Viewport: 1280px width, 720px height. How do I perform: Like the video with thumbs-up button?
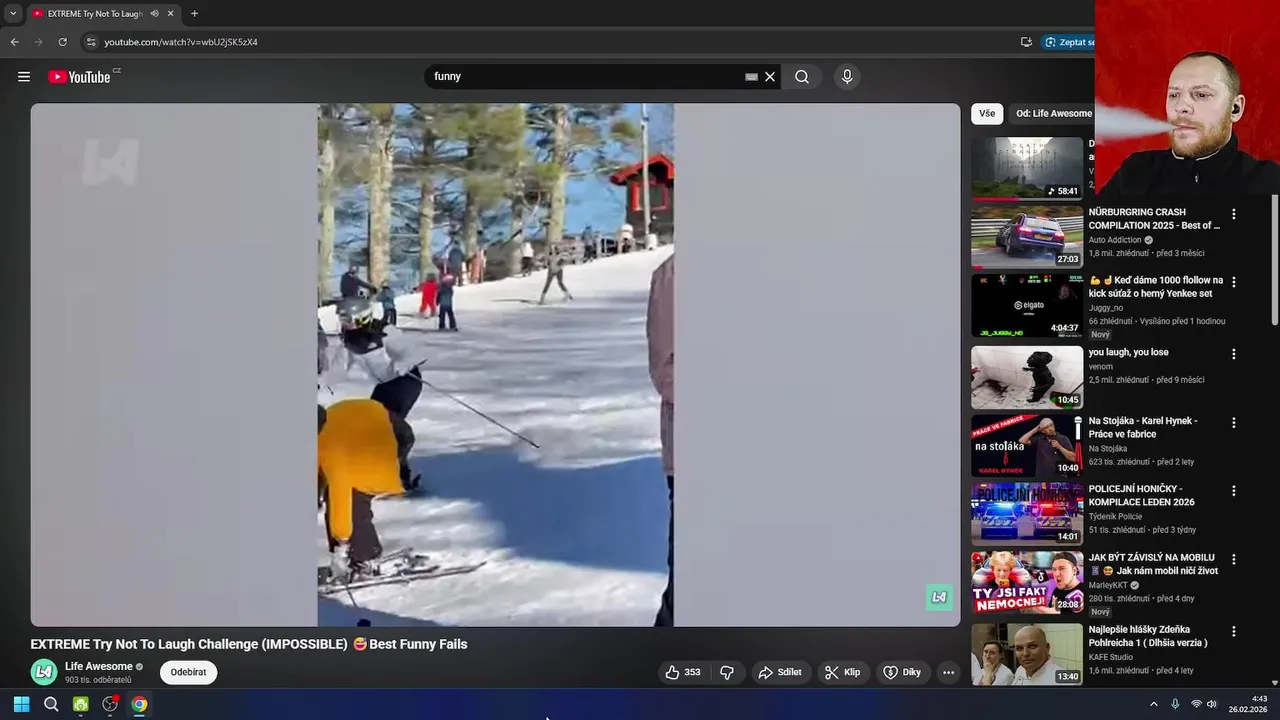click(683, 672)
